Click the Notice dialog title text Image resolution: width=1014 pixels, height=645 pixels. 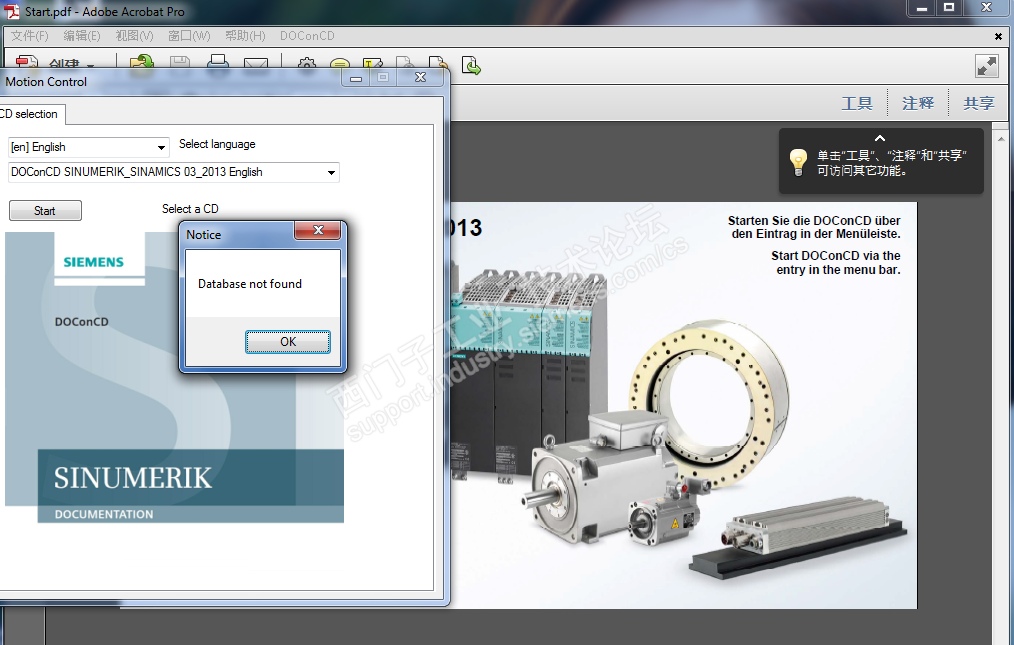click(204, 235)
